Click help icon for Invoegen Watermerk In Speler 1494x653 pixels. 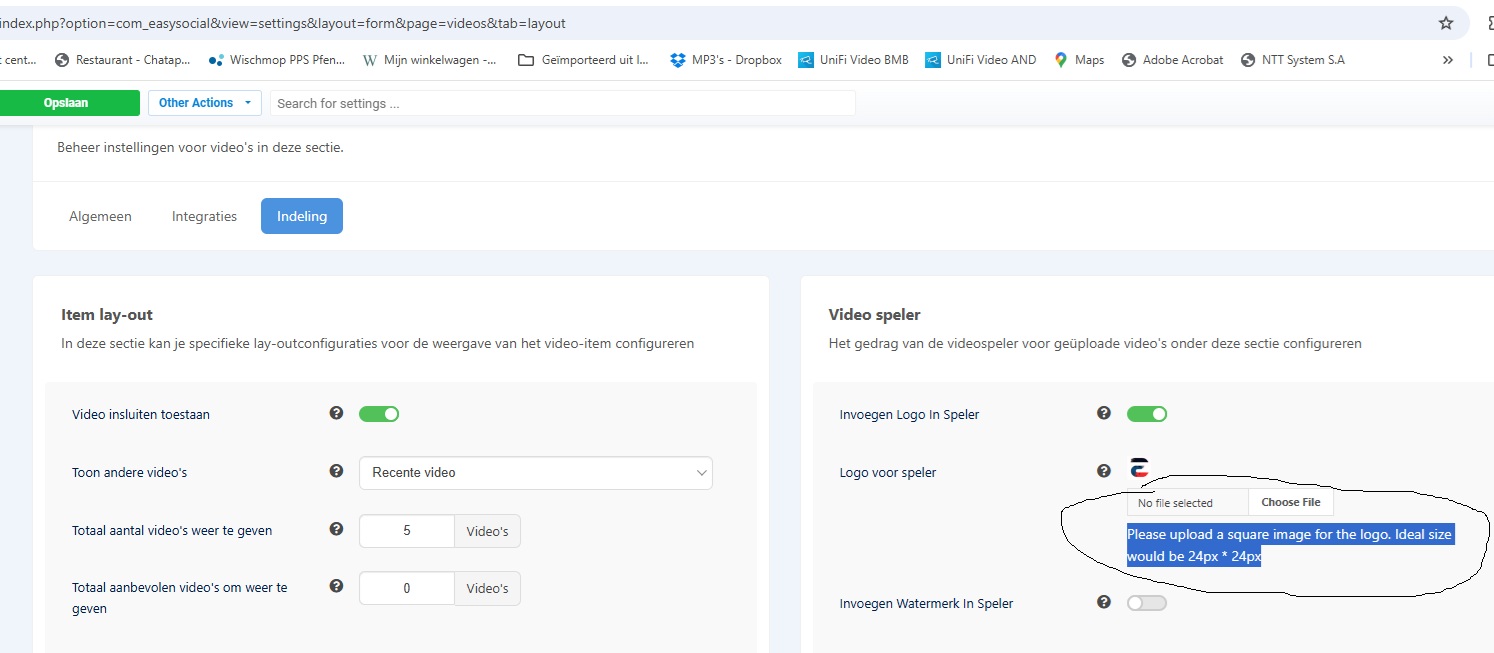pos(1104,602)
